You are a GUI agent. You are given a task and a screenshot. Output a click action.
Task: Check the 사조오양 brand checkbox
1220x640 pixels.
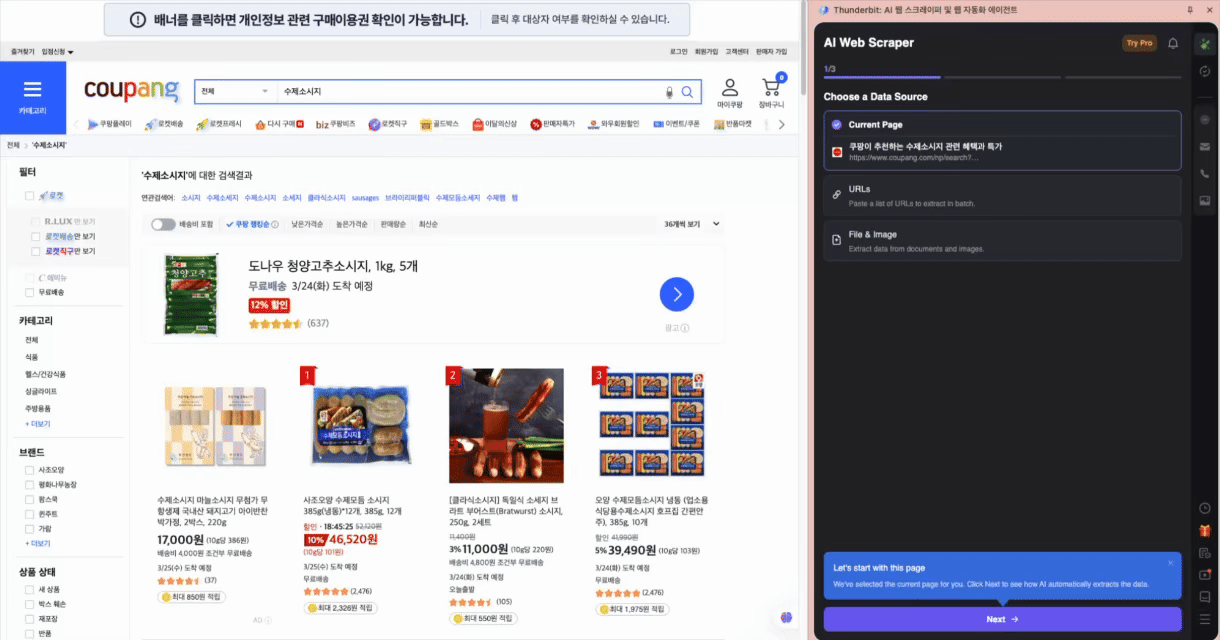[x=30, y=469]
